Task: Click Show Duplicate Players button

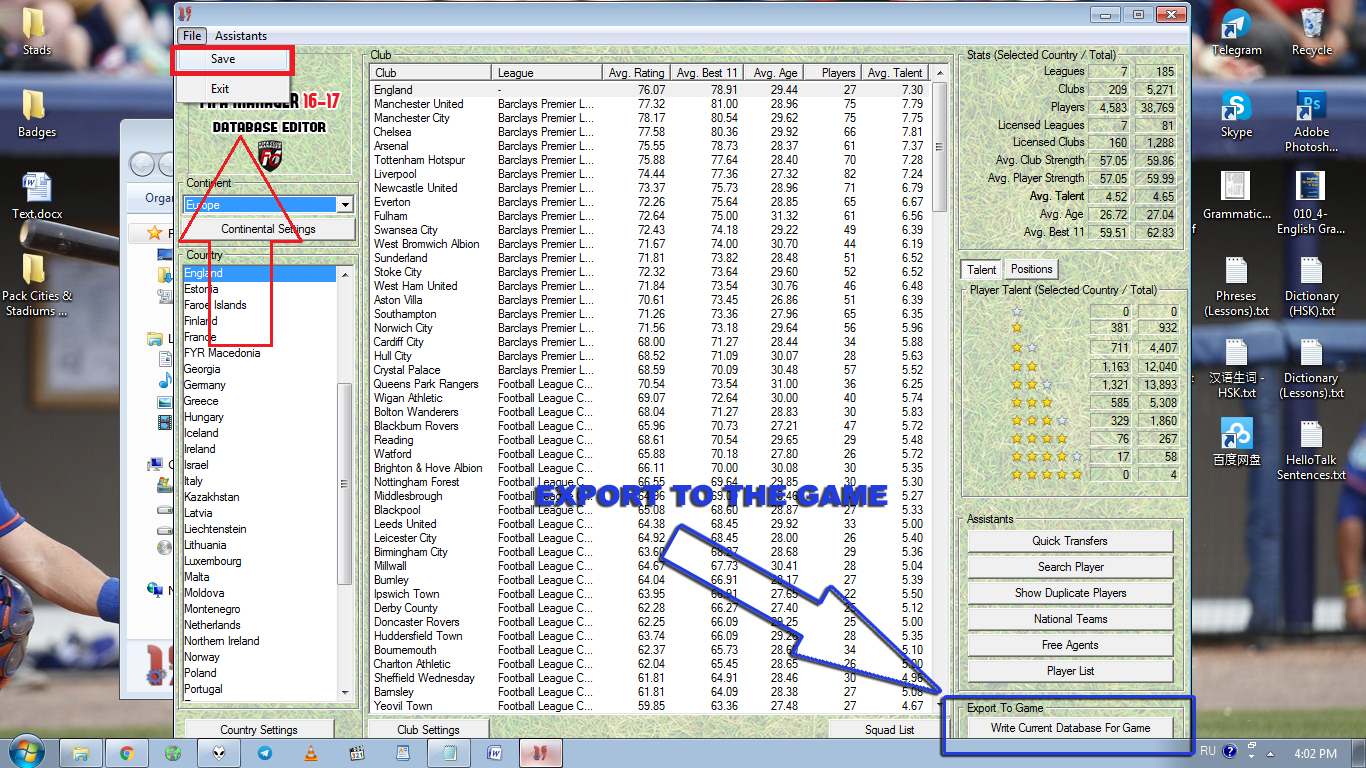Action: [1070, 593]
